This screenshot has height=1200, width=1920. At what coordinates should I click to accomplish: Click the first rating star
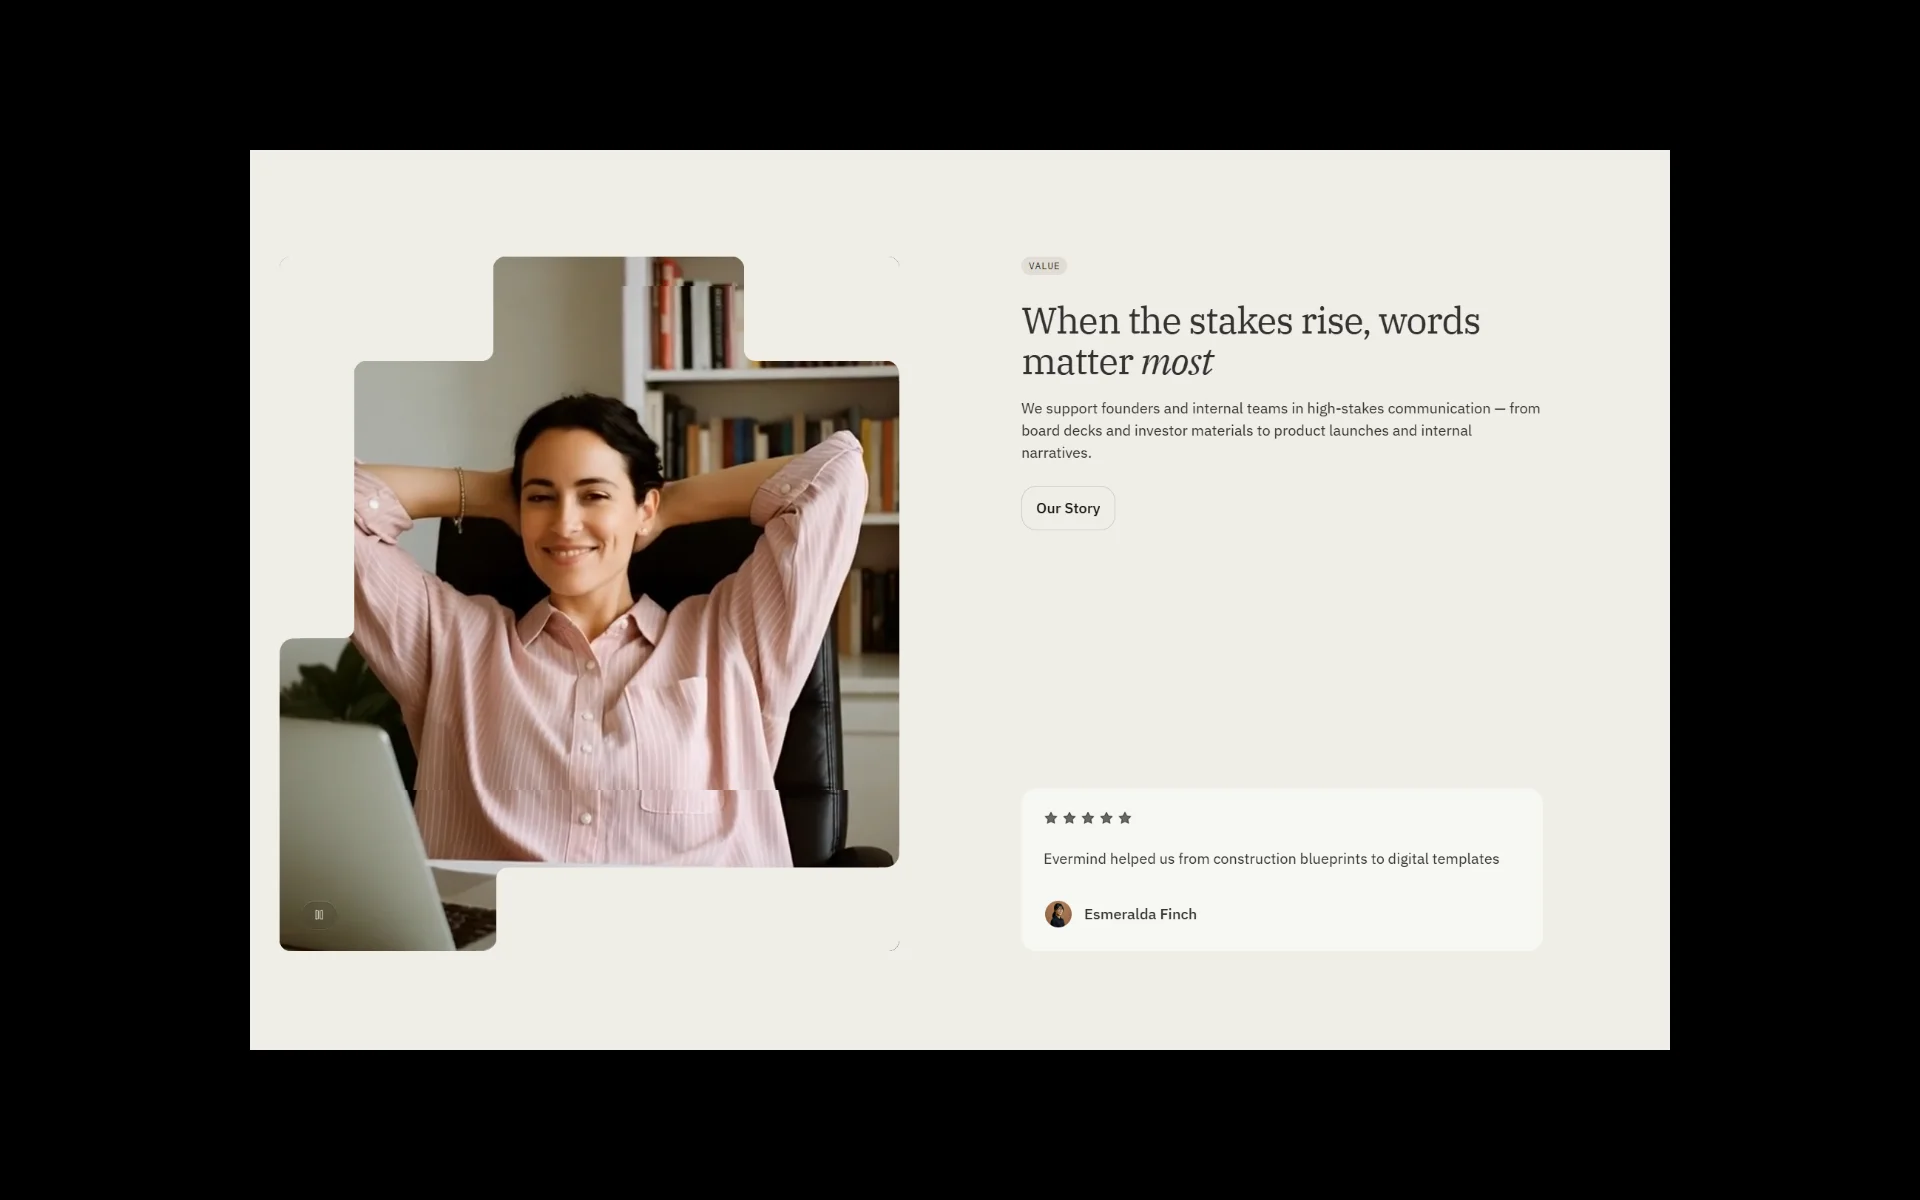[1051, 818]
